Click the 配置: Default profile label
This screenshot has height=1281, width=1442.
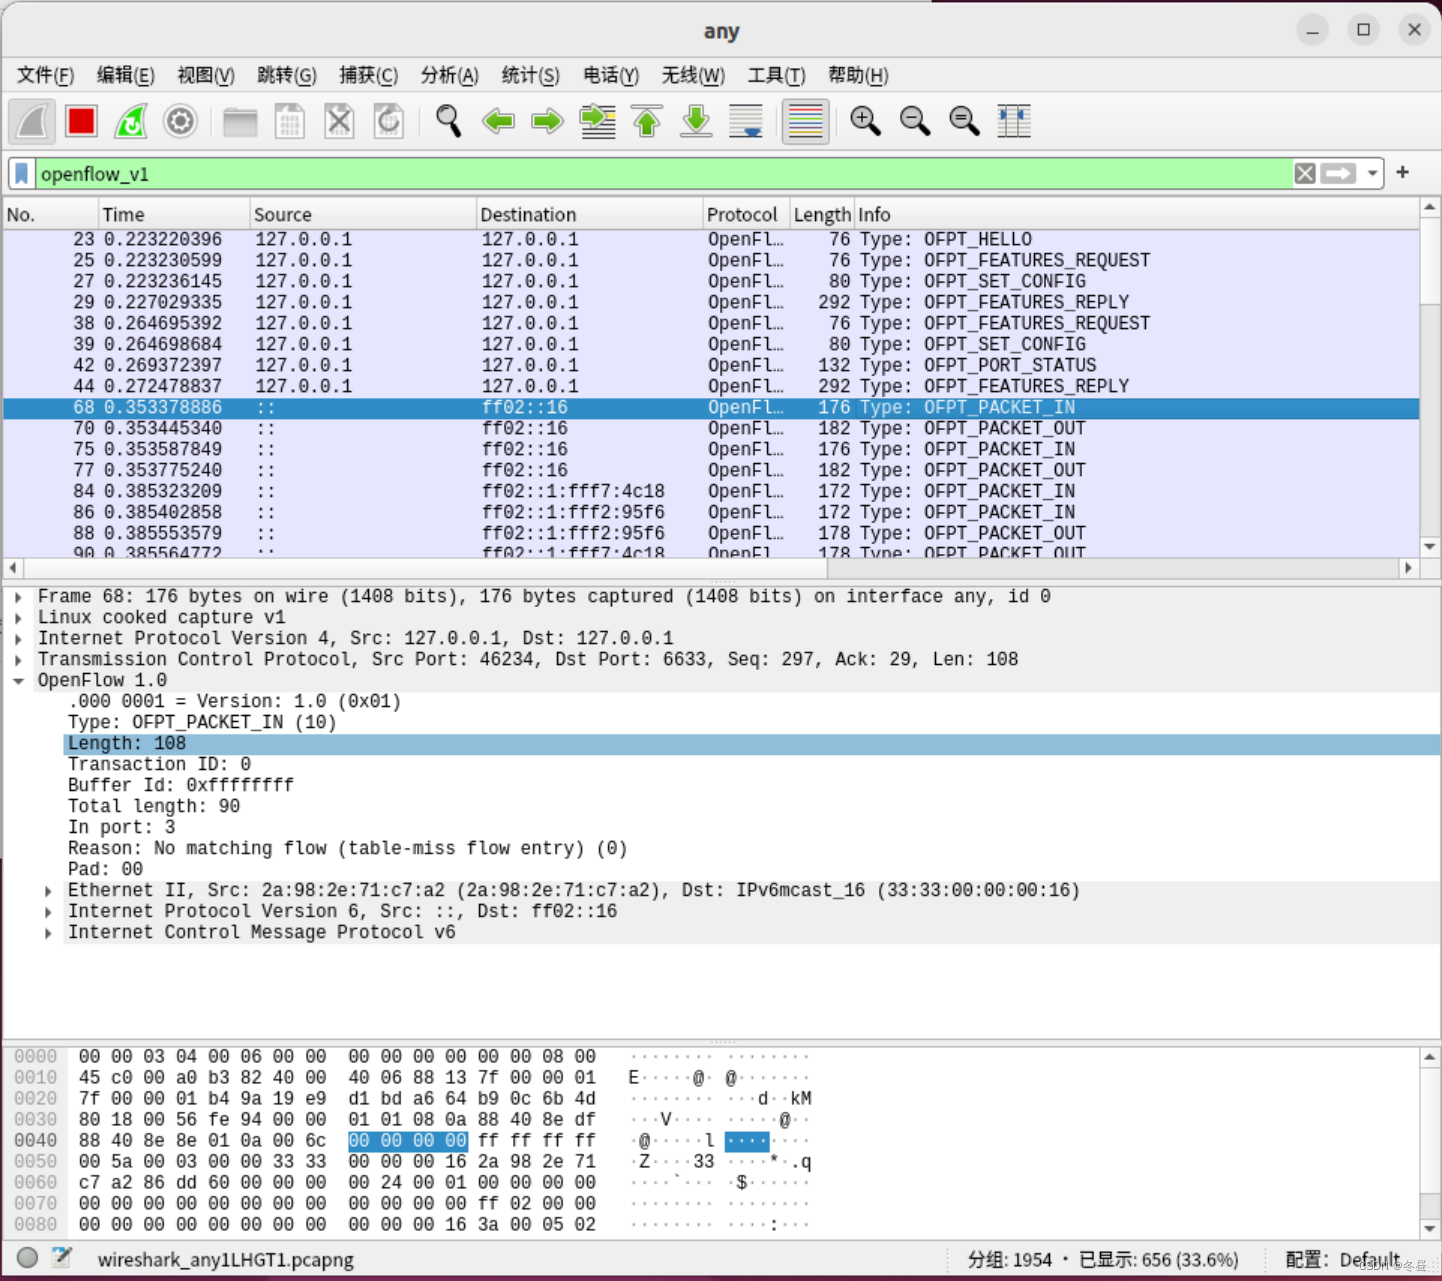pyautogui.click(x=1342, y=1260)
